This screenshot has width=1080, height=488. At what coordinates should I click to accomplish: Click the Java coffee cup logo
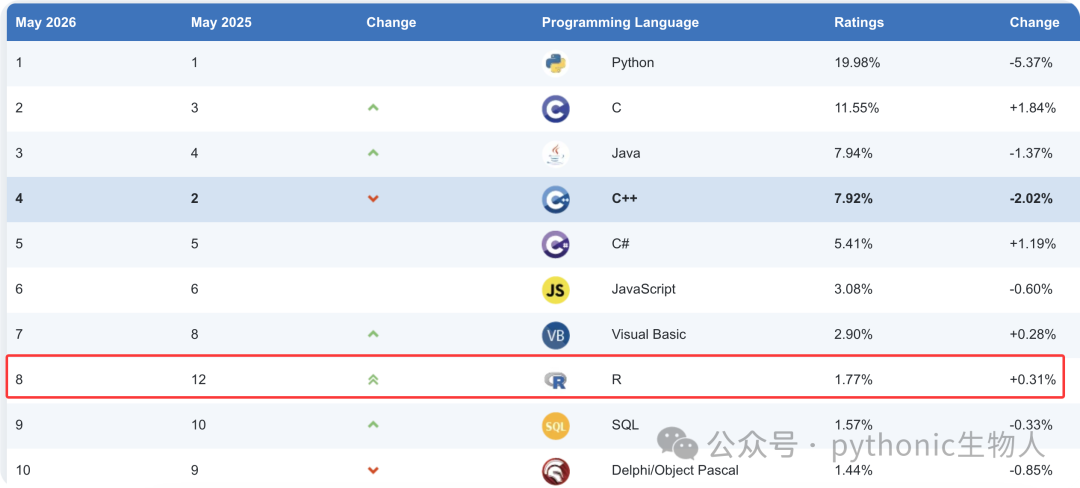tap(555, 154)
